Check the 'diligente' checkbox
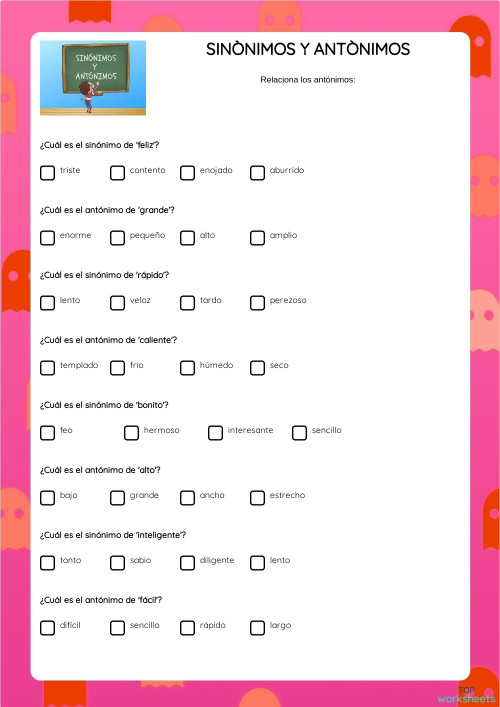Viewport: 500px width, 707px height. point(188,563)
